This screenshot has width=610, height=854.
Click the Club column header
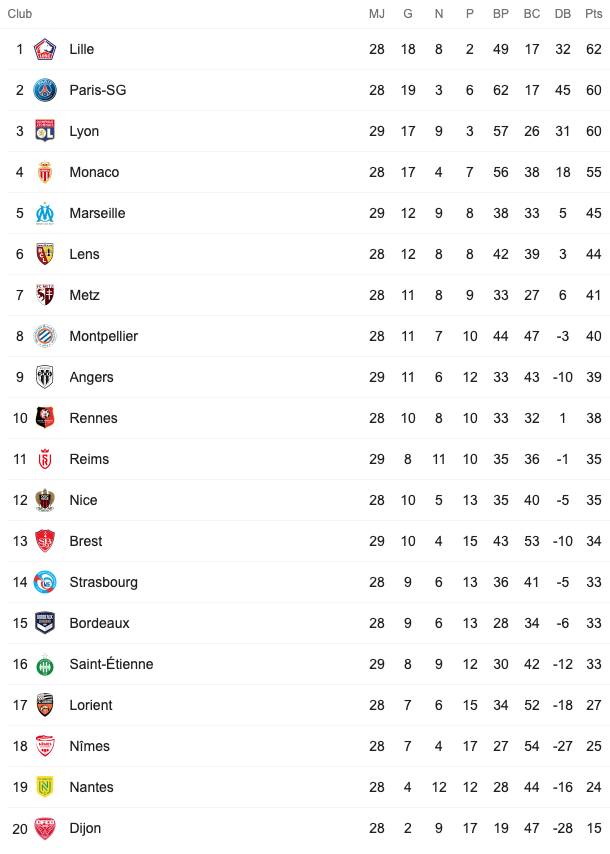pos(20,14)
